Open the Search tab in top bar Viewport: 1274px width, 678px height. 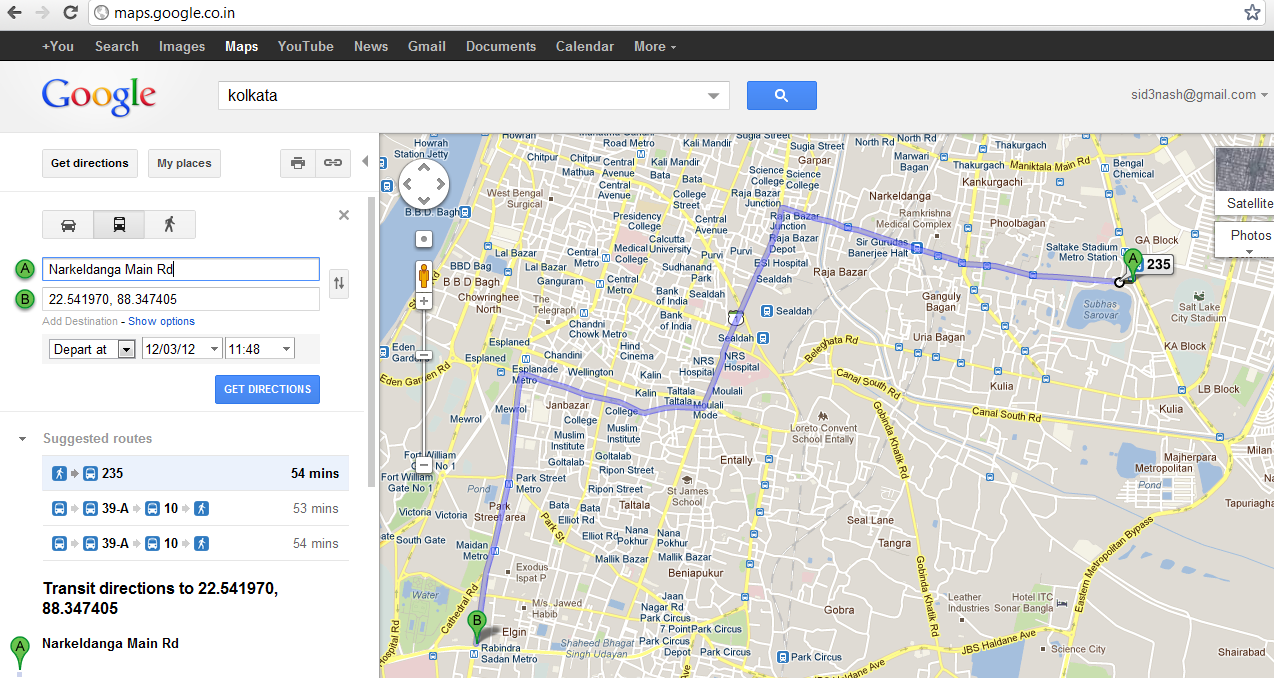point(117,46)
